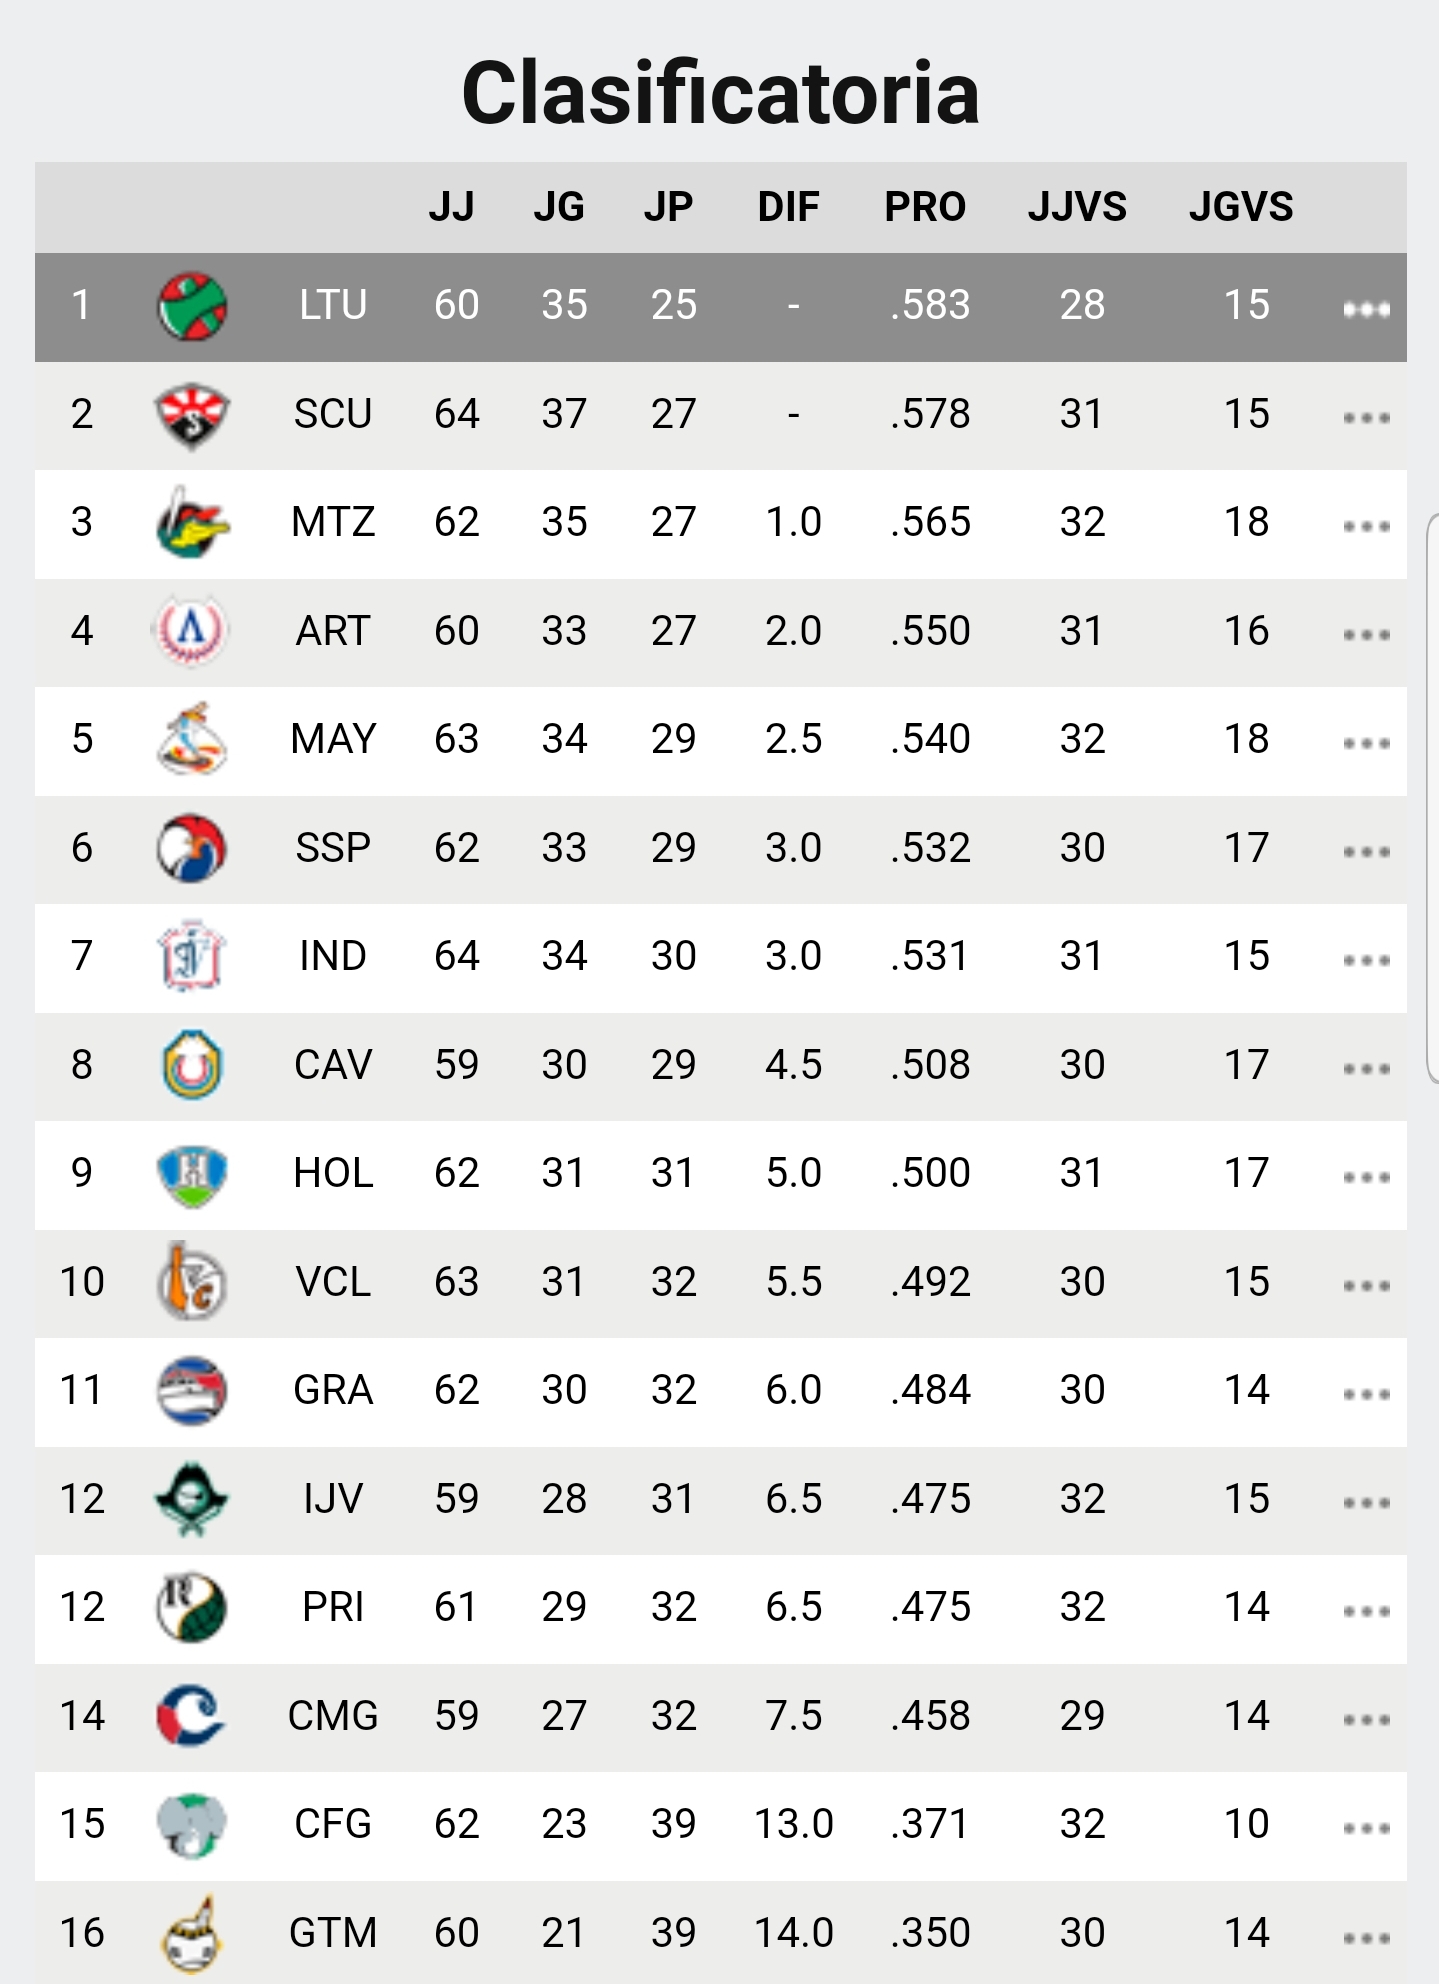
Task: Click the ART team logo
Action: pos(192,631)
